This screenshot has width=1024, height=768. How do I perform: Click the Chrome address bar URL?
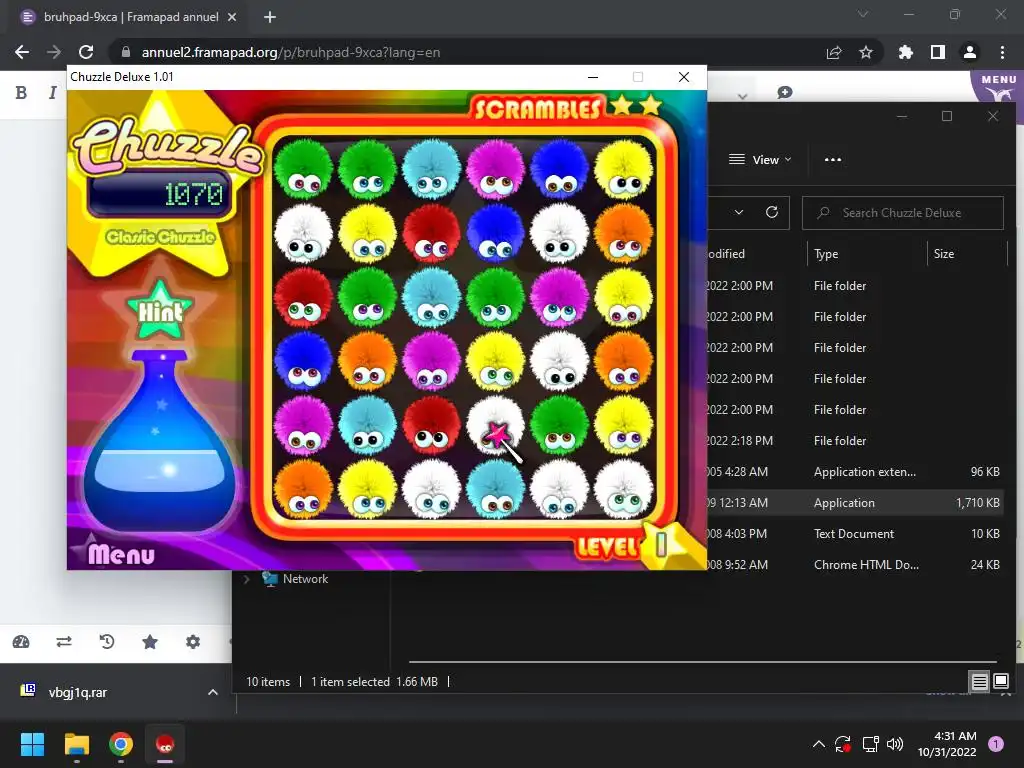(x=291, y=52)
